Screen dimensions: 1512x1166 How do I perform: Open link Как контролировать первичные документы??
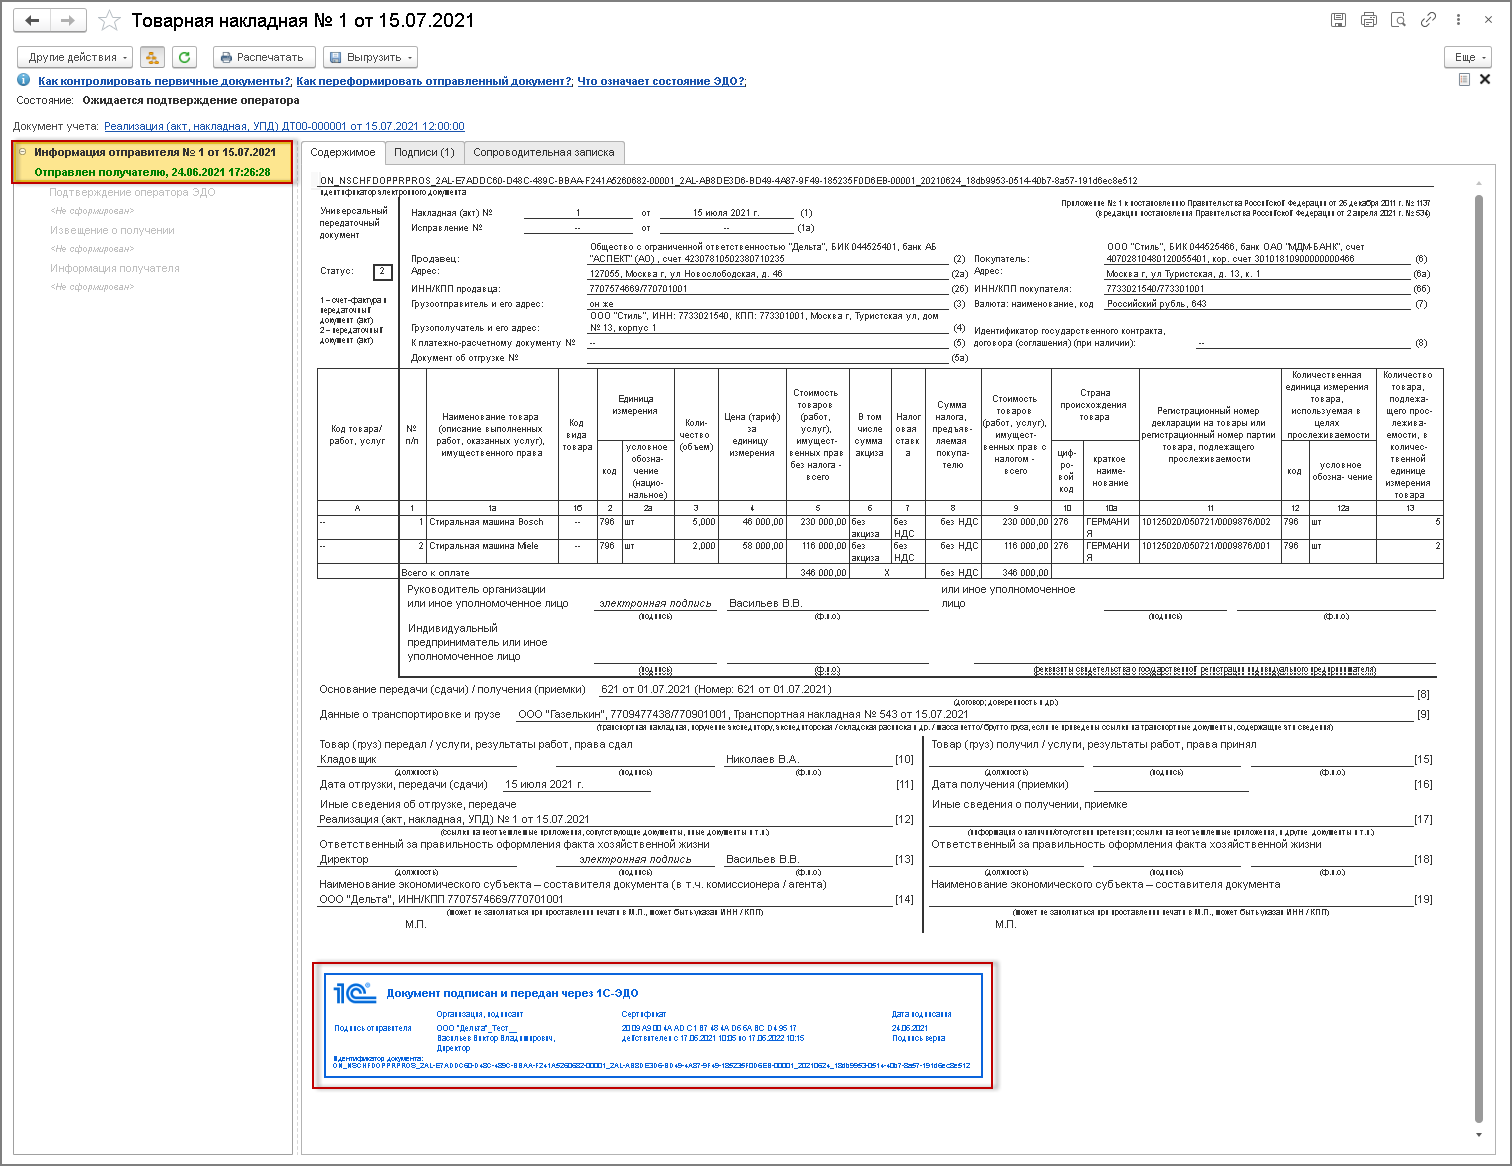[x=165, y=81]
